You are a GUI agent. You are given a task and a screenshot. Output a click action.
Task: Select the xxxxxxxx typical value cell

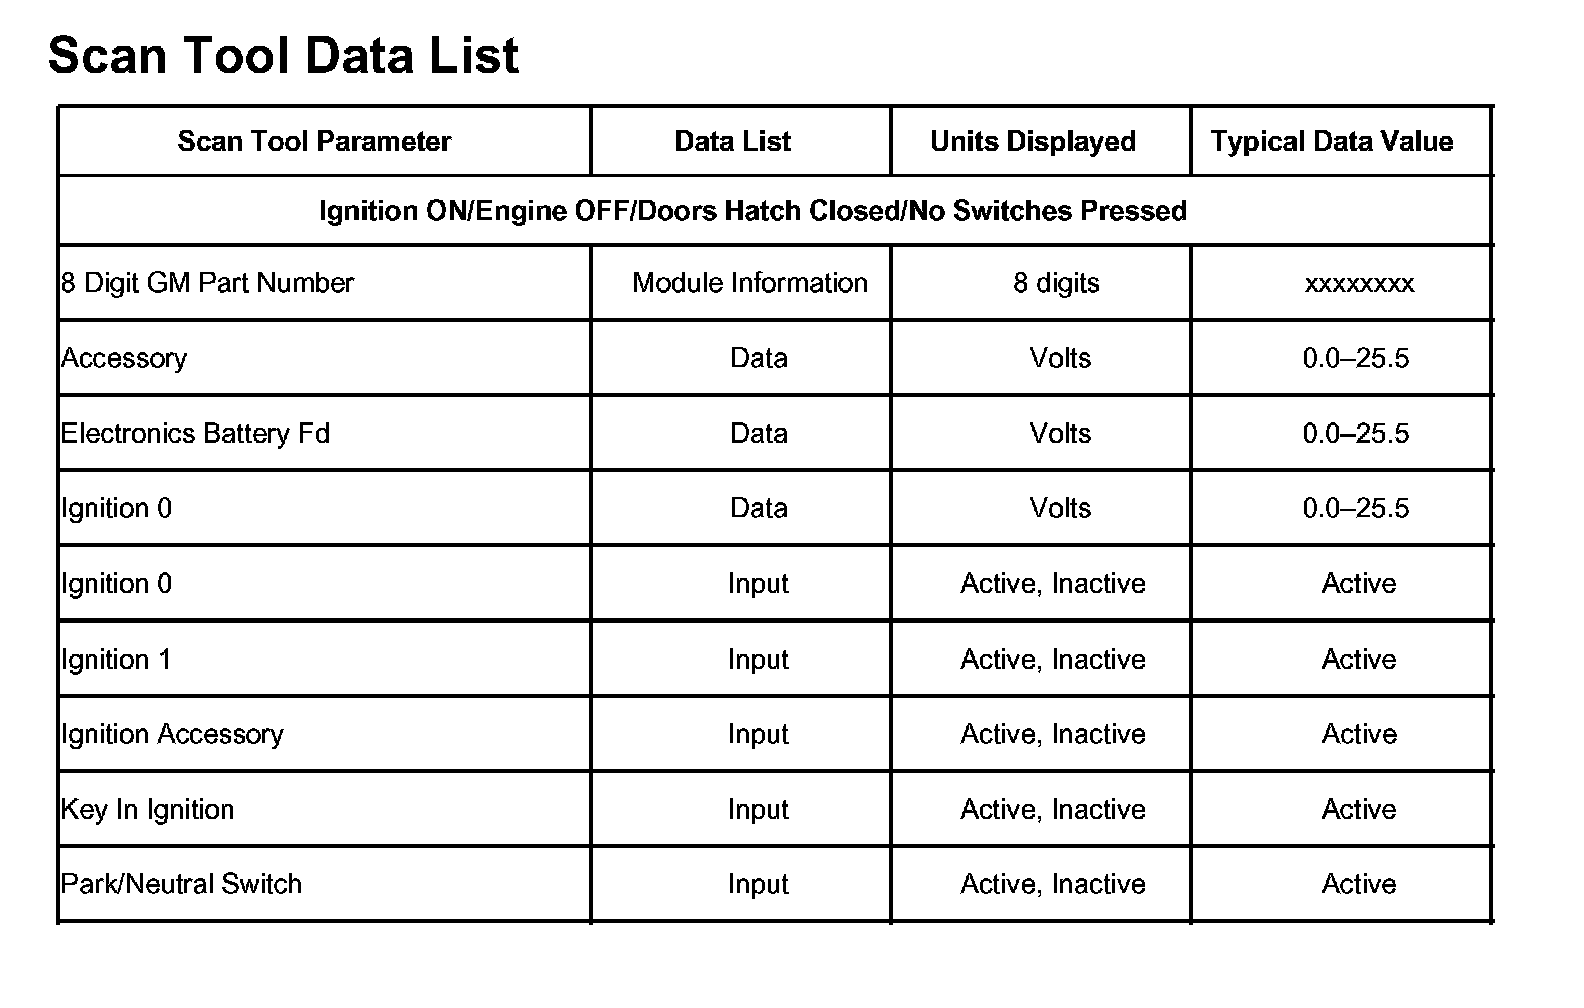(x=1358, y=284)
